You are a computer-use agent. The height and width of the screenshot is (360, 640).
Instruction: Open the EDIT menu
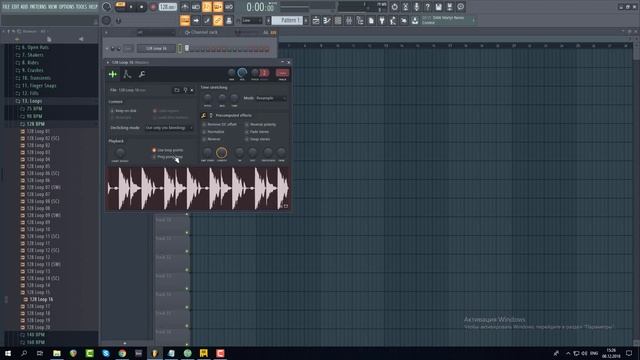pyautogui.click(x=16, y=7)
